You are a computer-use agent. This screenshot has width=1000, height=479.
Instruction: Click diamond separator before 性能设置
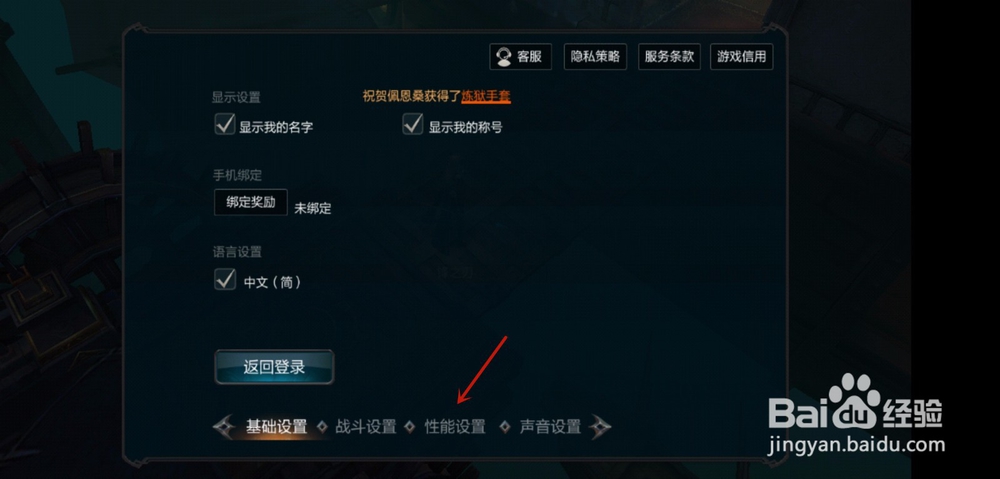tap(410, 427)
